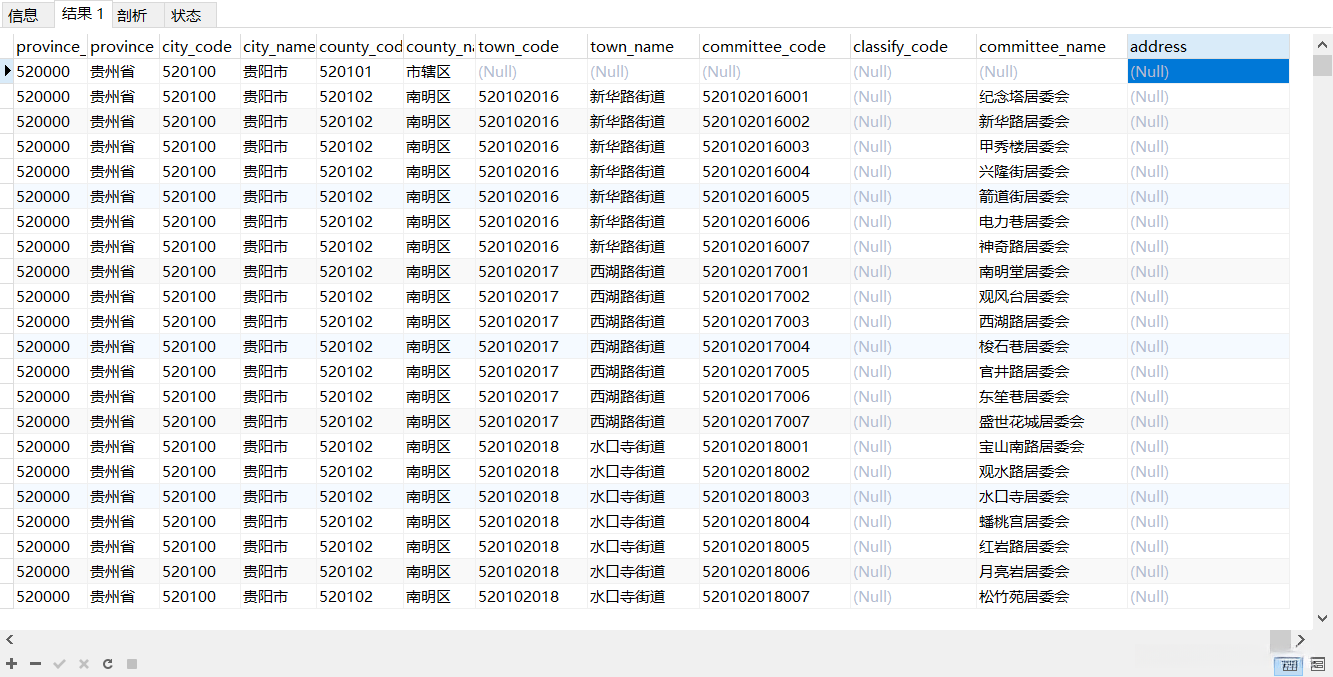Click the city_name column header
The width and height of the screenshot is (1333, 677).
(278, 46)
